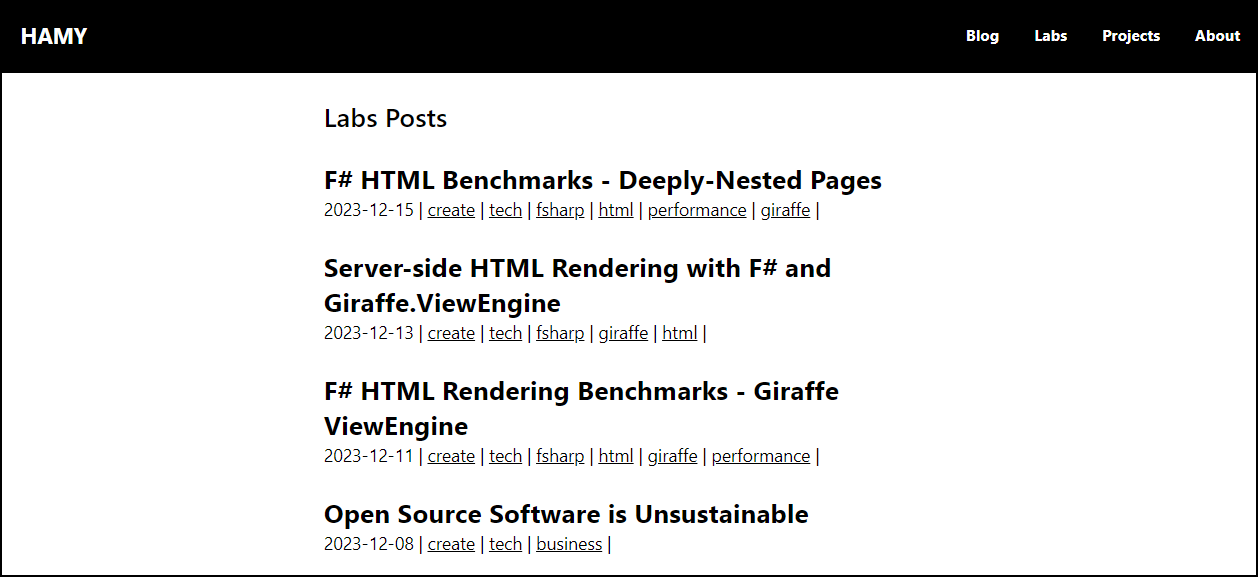The image size is (1258, 577).
Task: Open 'Server-side HTML Rendering with F# and Giraffe.ViewEngine'
Action: (577, 285)
